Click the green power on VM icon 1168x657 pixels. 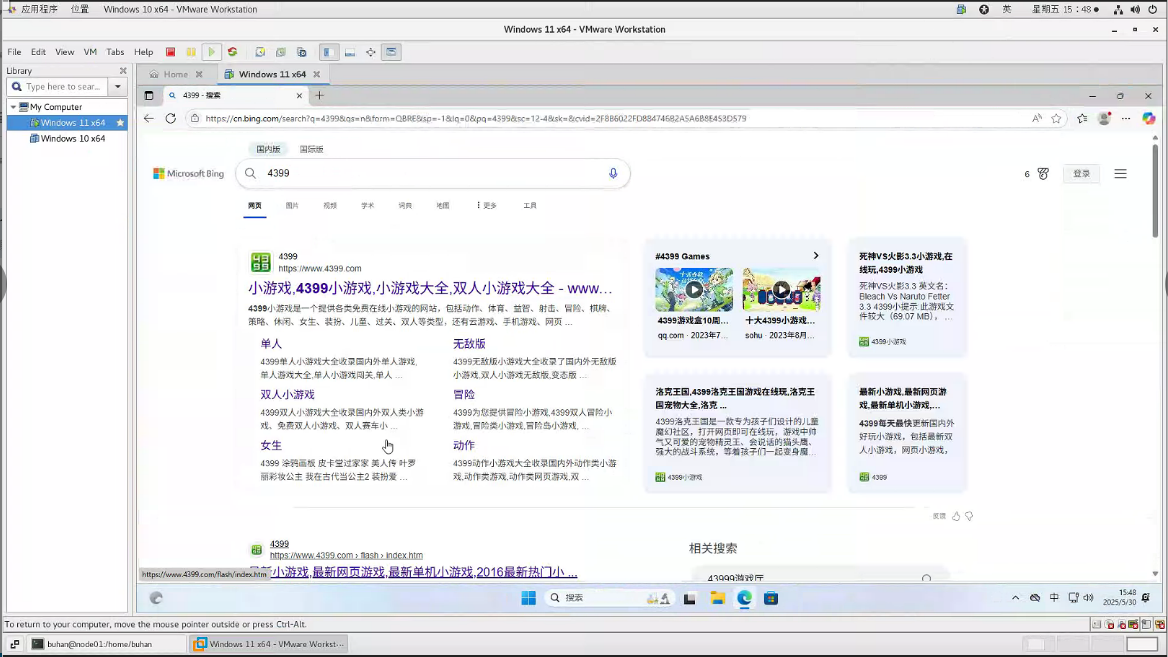[x=212, y=52]
